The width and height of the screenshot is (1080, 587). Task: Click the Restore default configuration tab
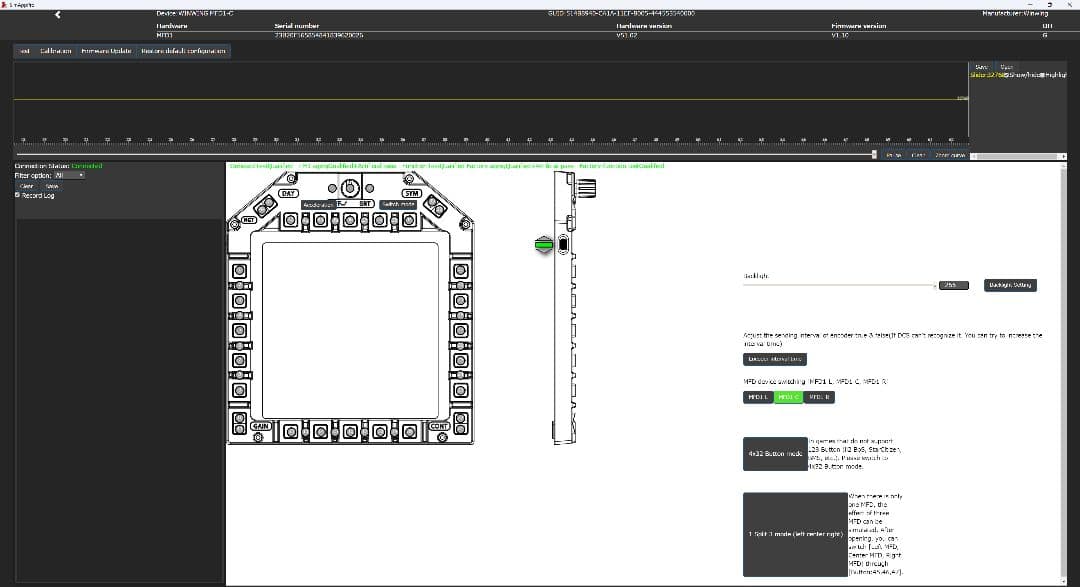click(x=184, y=50)
